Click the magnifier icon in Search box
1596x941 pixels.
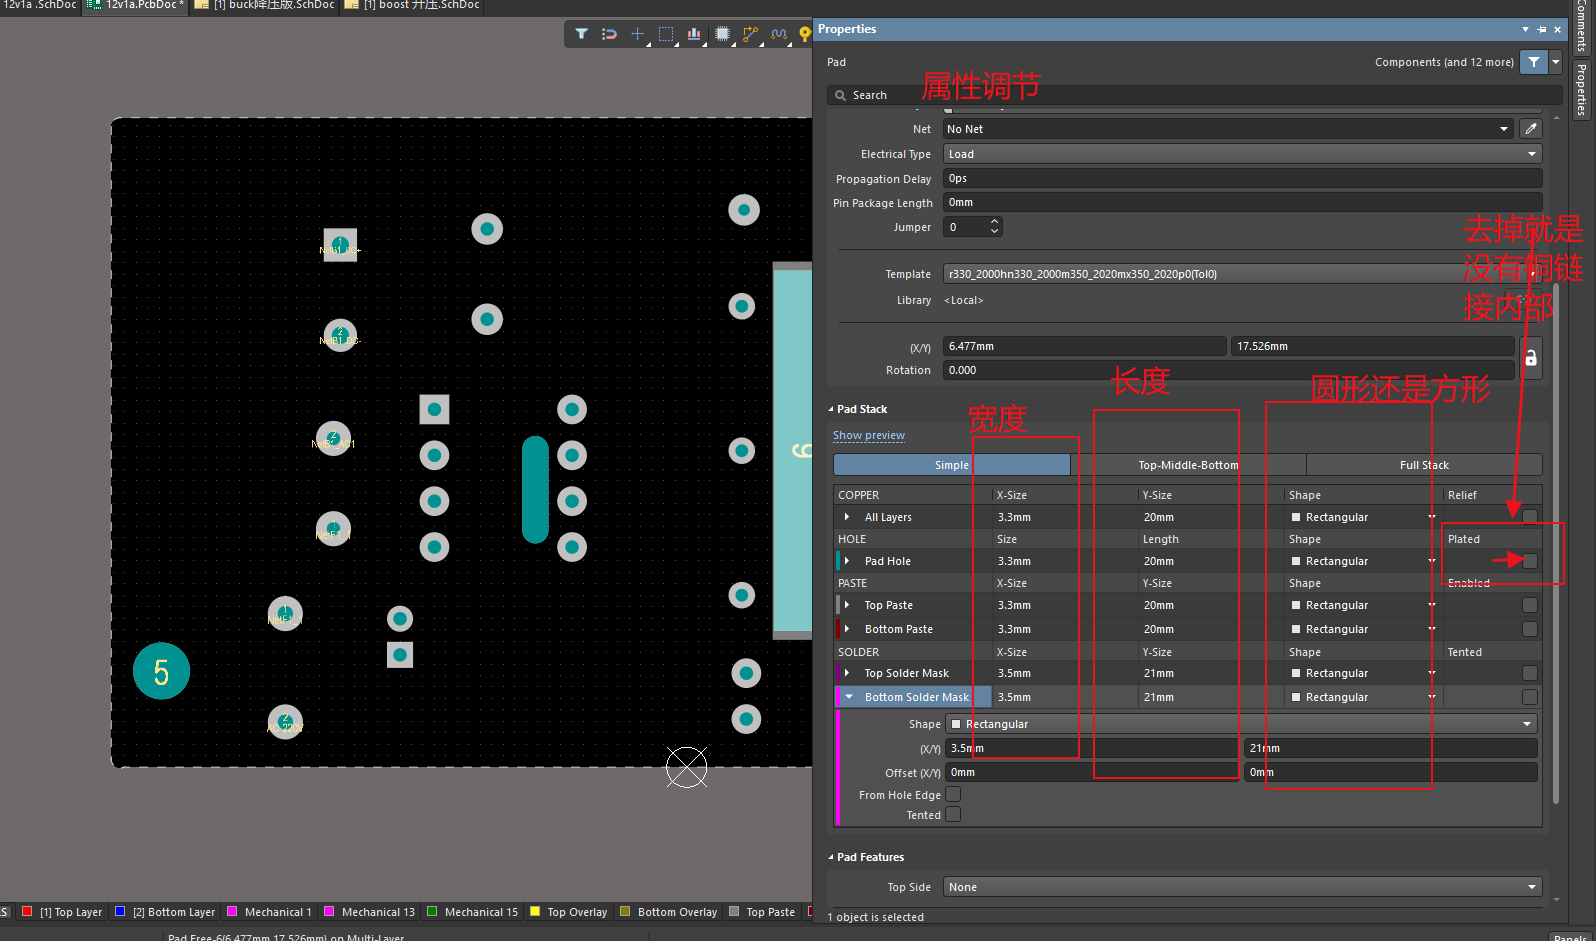(841, 96)
